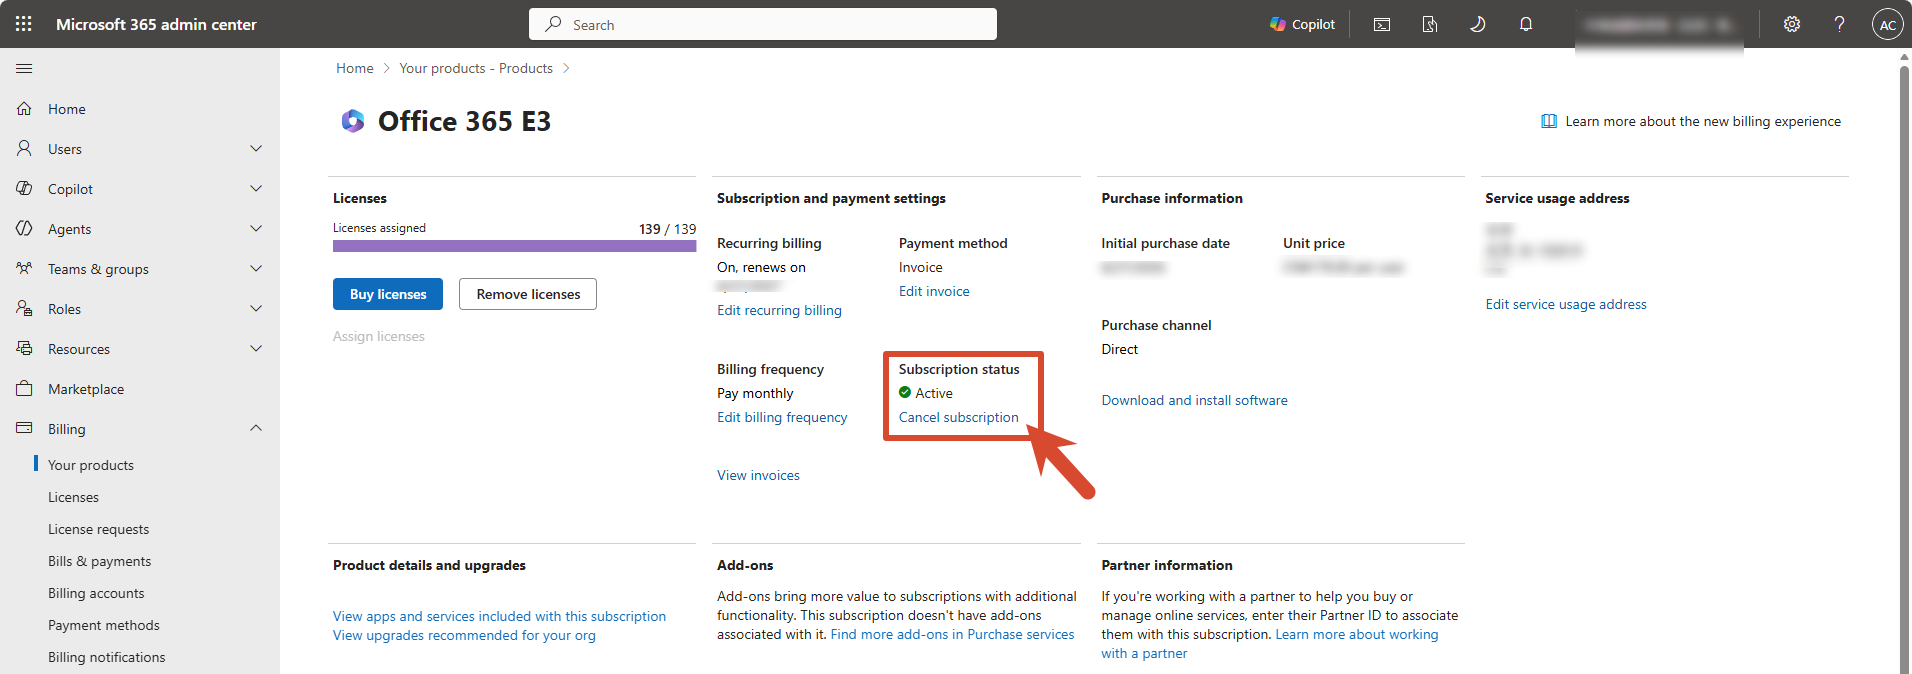Click the AC account avatar

click(1887, 25)
